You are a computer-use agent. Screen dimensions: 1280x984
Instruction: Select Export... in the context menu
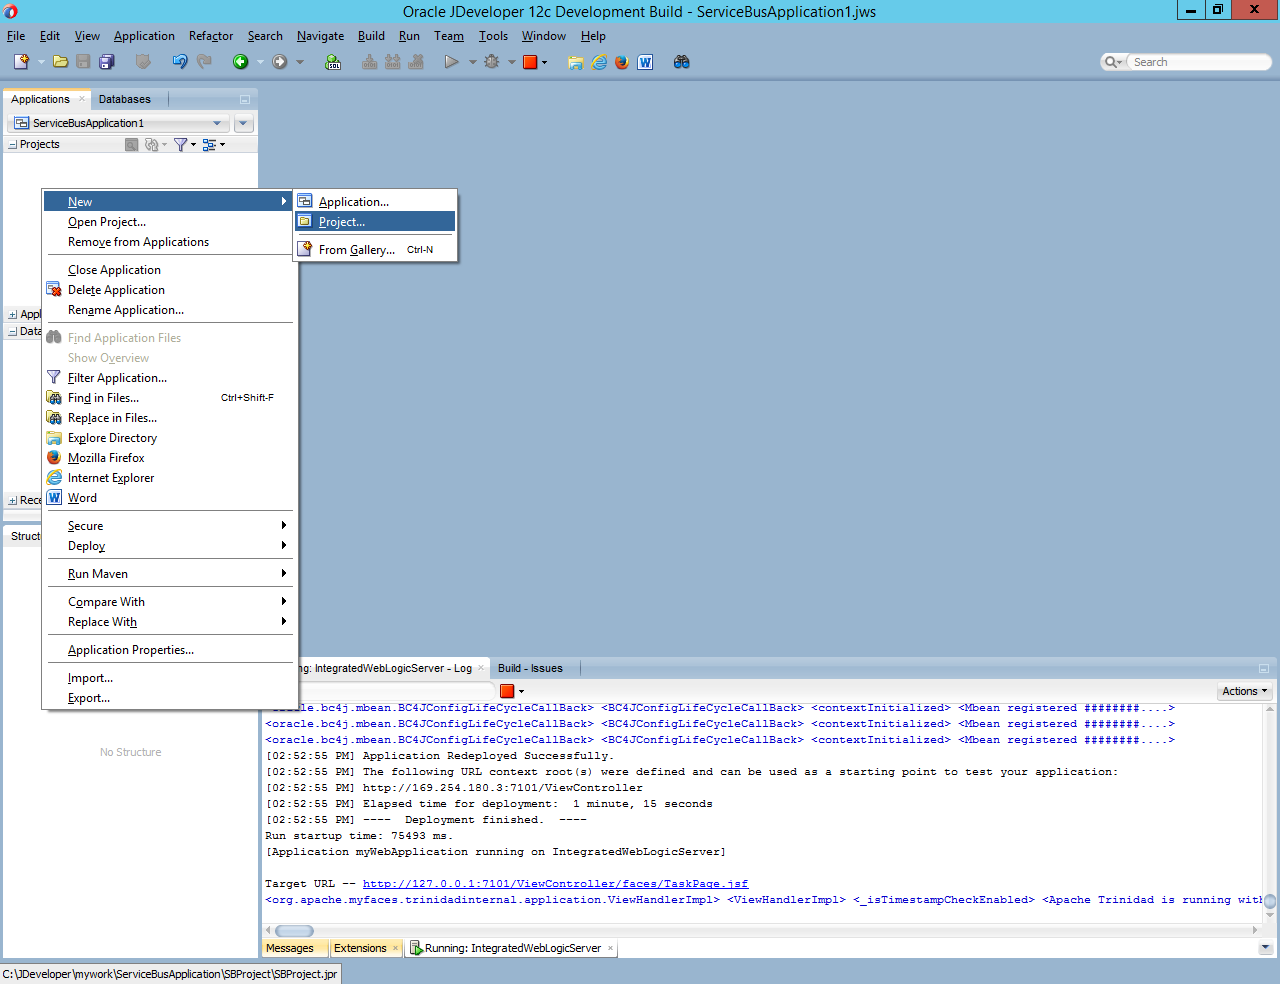[x=170, y=698]
